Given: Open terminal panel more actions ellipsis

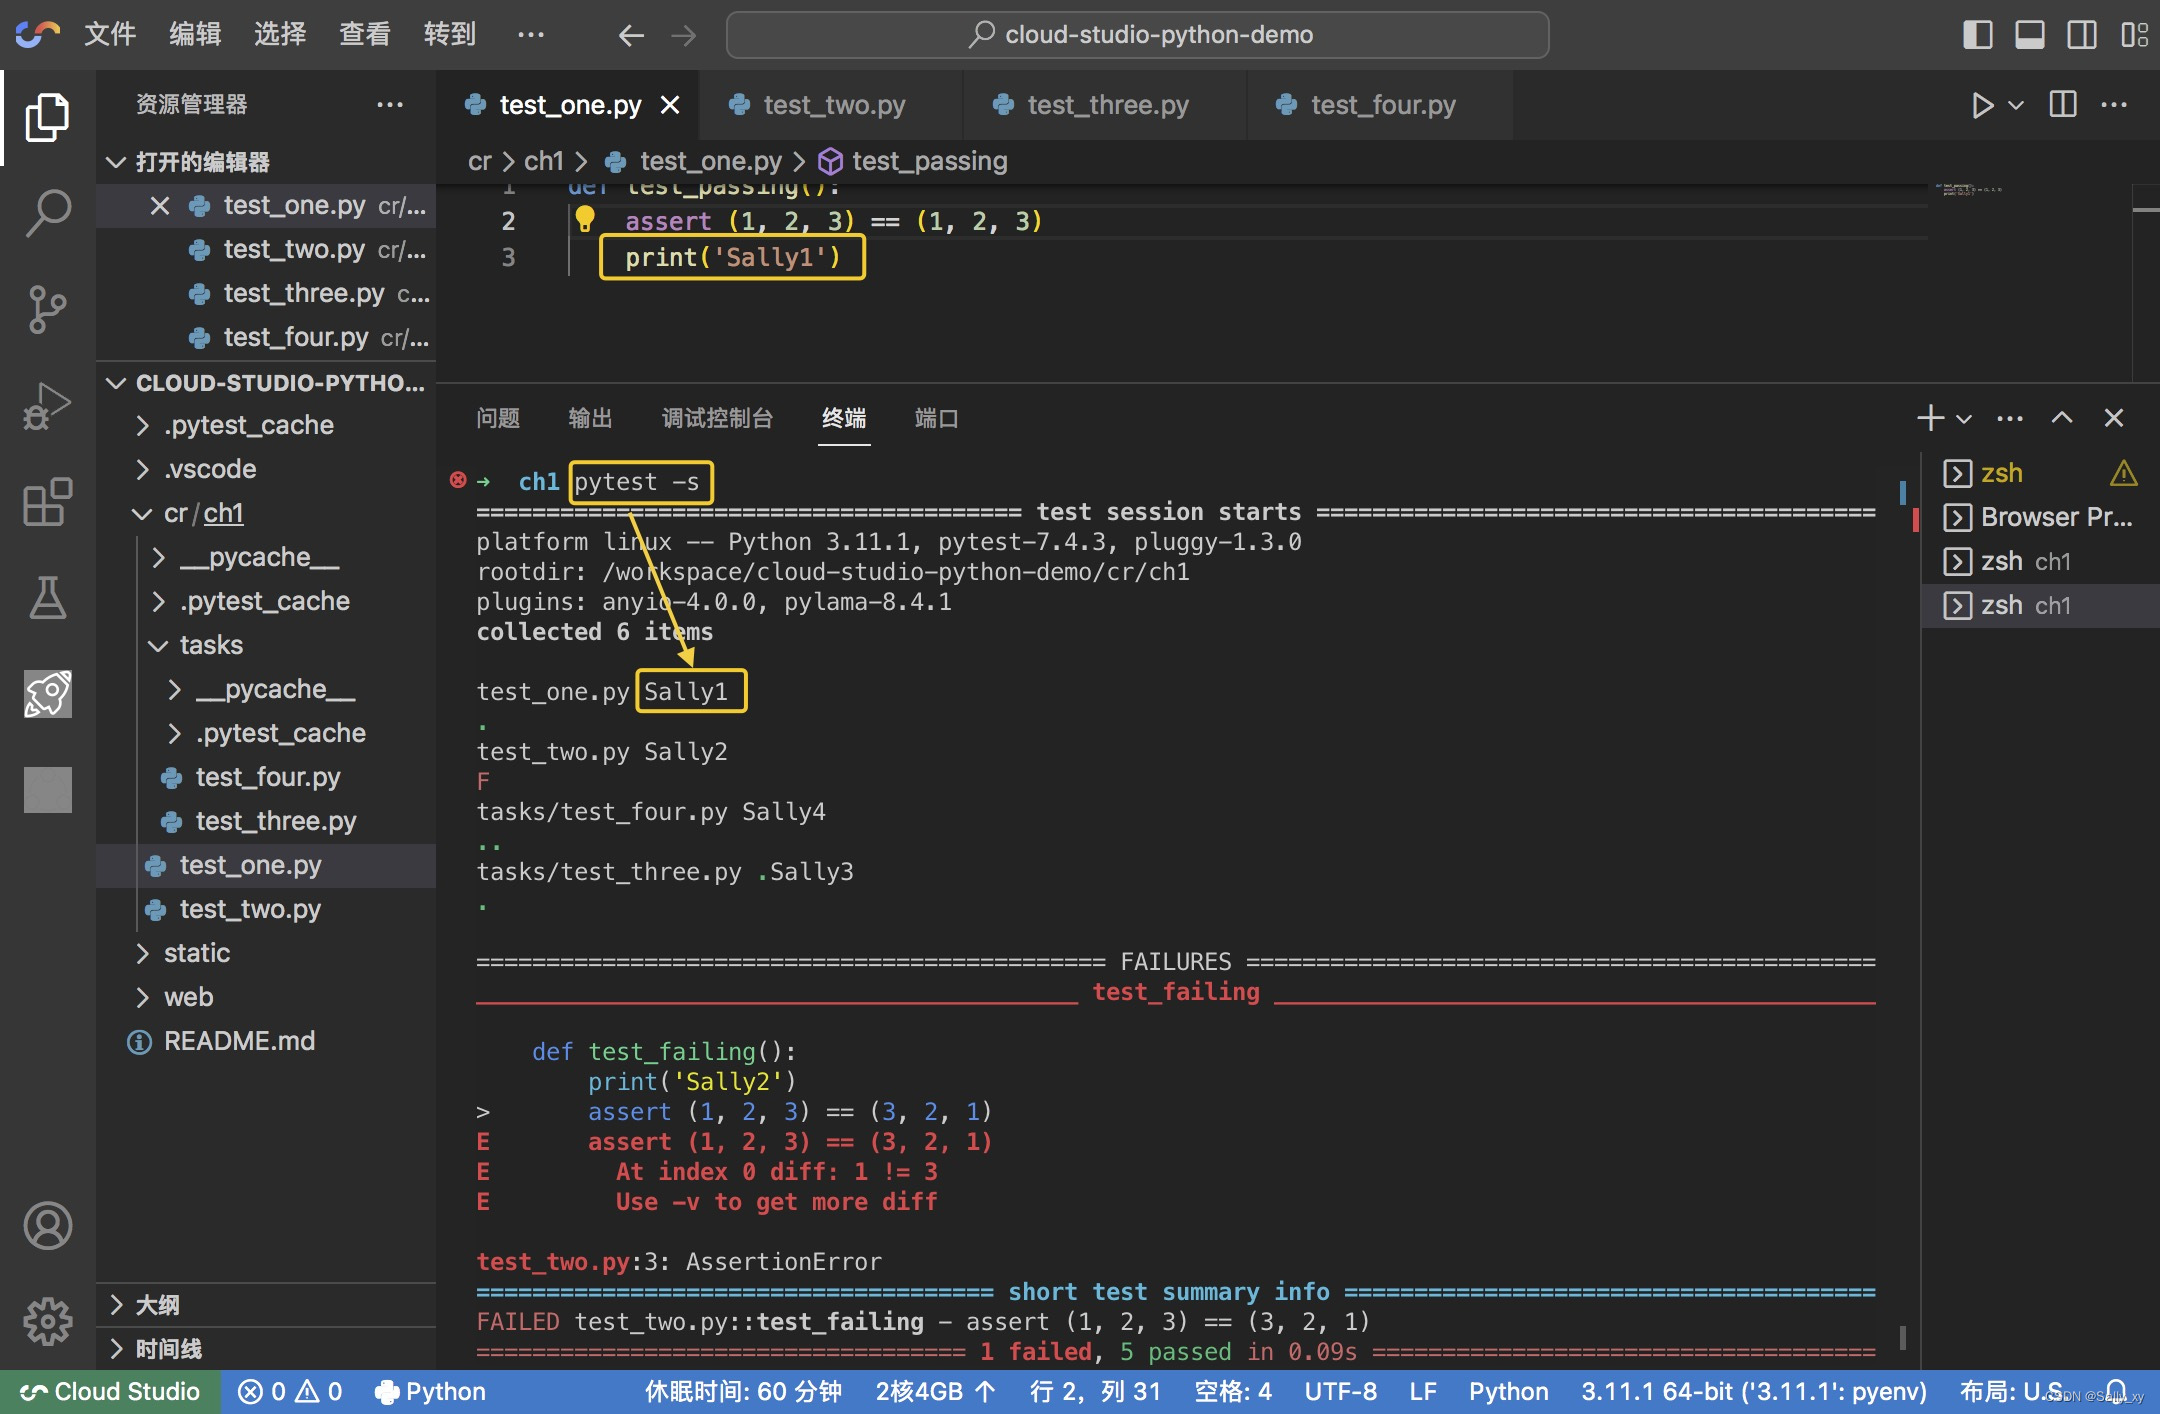Looking at the screenshot, I should (x=2010, y=418).
